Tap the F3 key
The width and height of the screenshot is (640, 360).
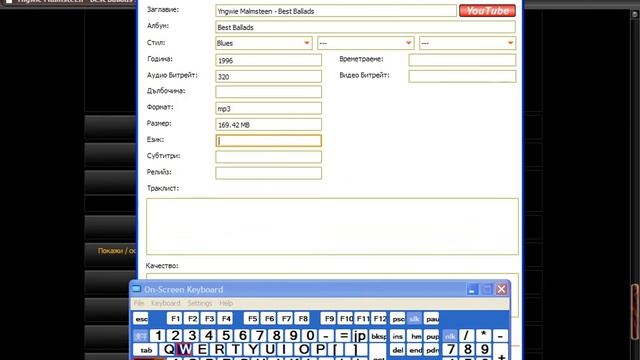coord(209,319)
